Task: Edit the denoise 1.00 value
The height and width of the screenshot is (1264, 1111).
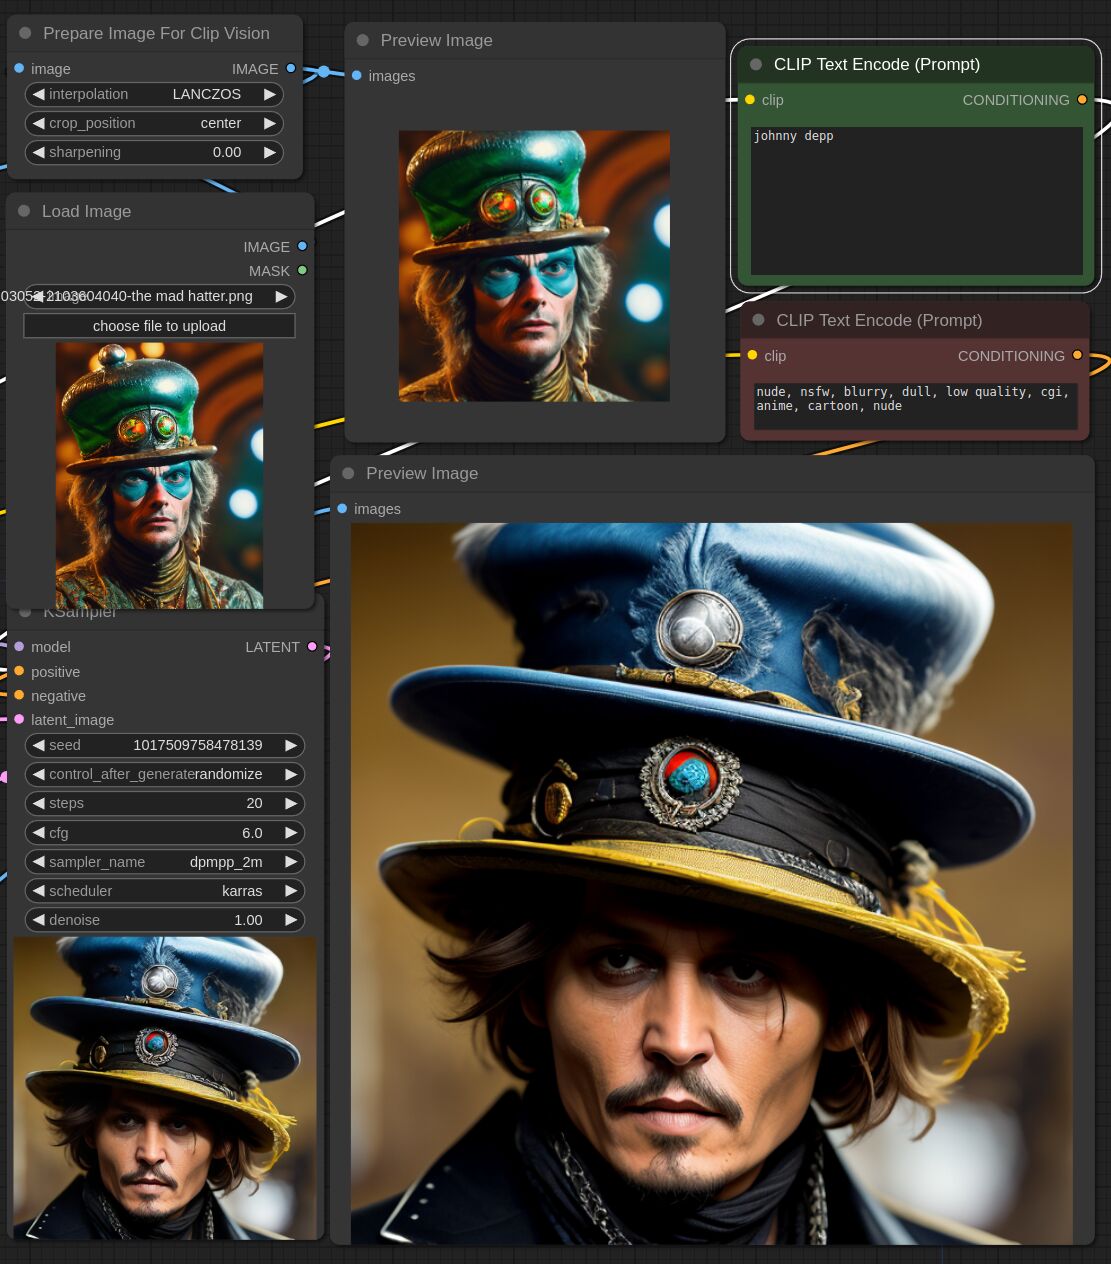Action: pyautogui.click(x=165, y=919)
